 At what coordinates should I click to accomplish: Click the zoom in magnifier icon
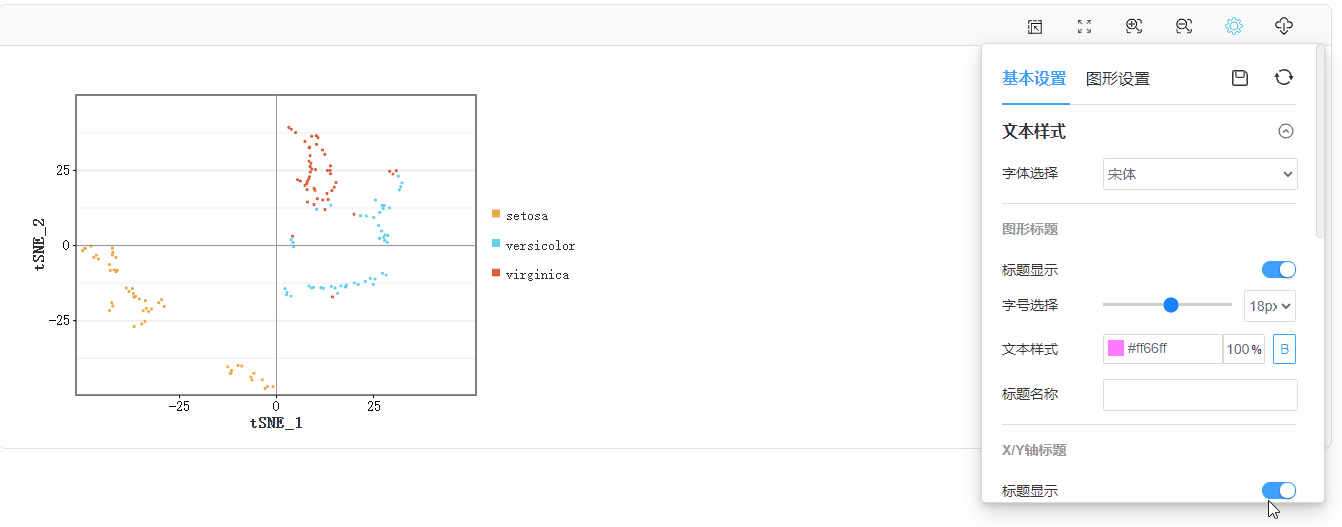pos(1134,27)
